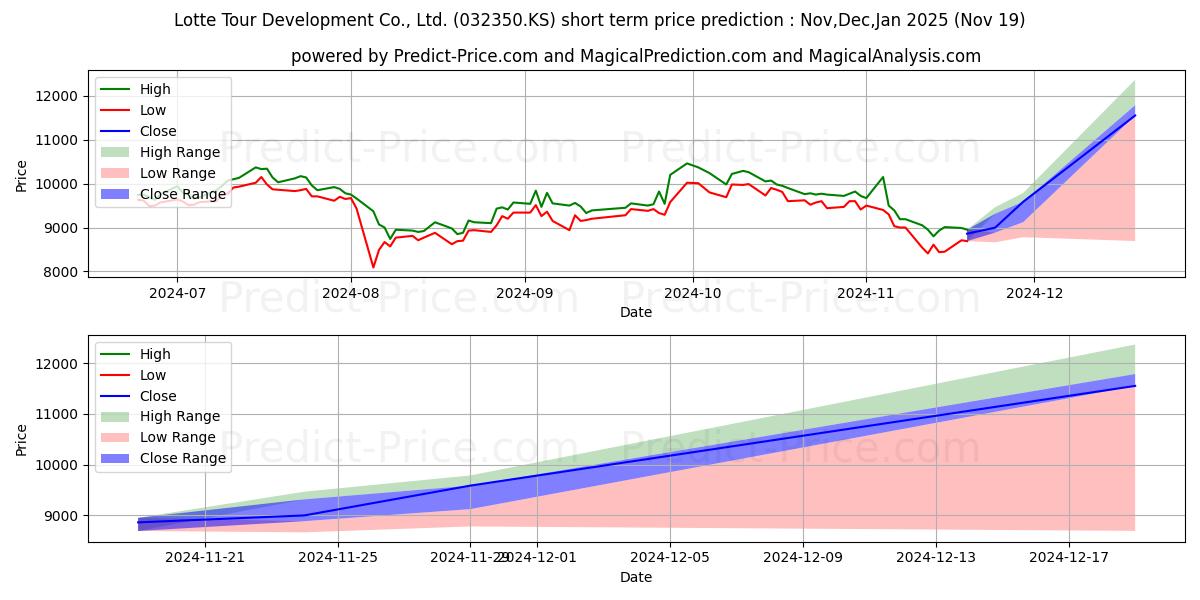Click the 2024-09 date tick label
1200x600 pixels.
click(x=525, y=292)
